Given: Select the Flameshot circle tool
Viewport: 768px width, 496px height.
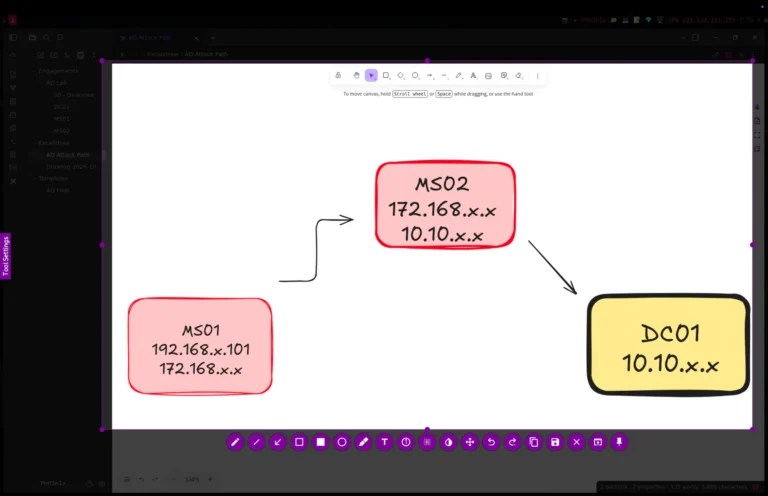Looking at the screenshot, I should click(x=342, y=442).
